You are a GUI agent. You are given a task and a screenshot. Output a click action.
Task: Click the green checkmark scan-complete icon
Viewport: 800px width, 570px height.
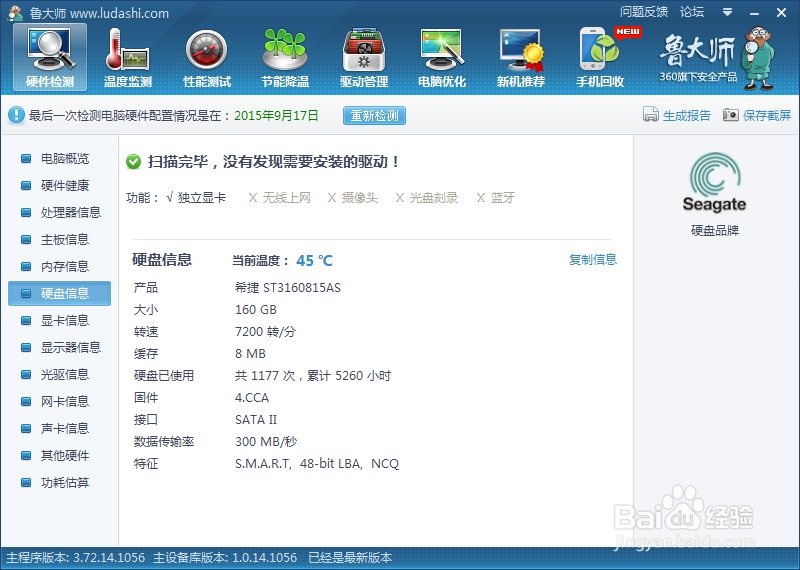(x=133, y=162)
